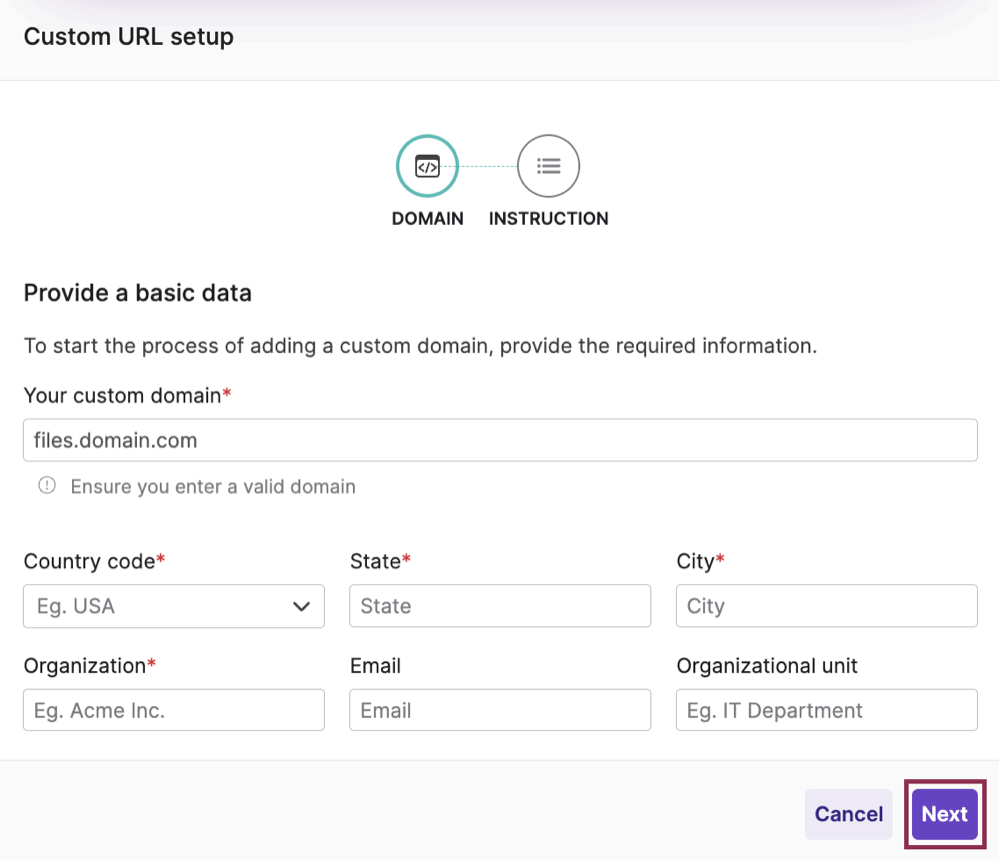The height and width of the screenshot is (860, 999).
Task: Click the Country code chevron arrow
Action: click(301, 606)
